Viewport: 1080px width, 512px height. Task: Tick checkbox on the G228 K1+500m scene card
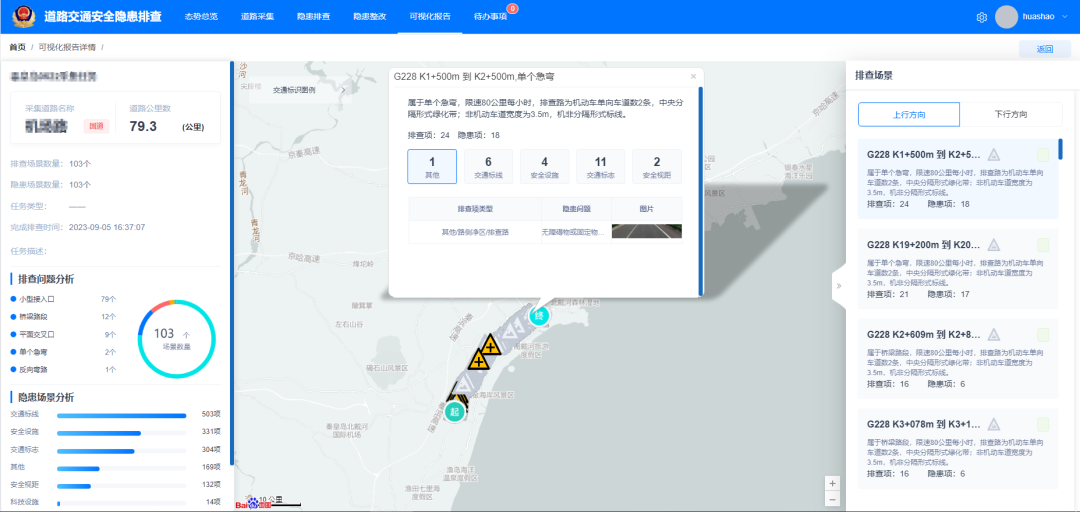point(1043,155)
